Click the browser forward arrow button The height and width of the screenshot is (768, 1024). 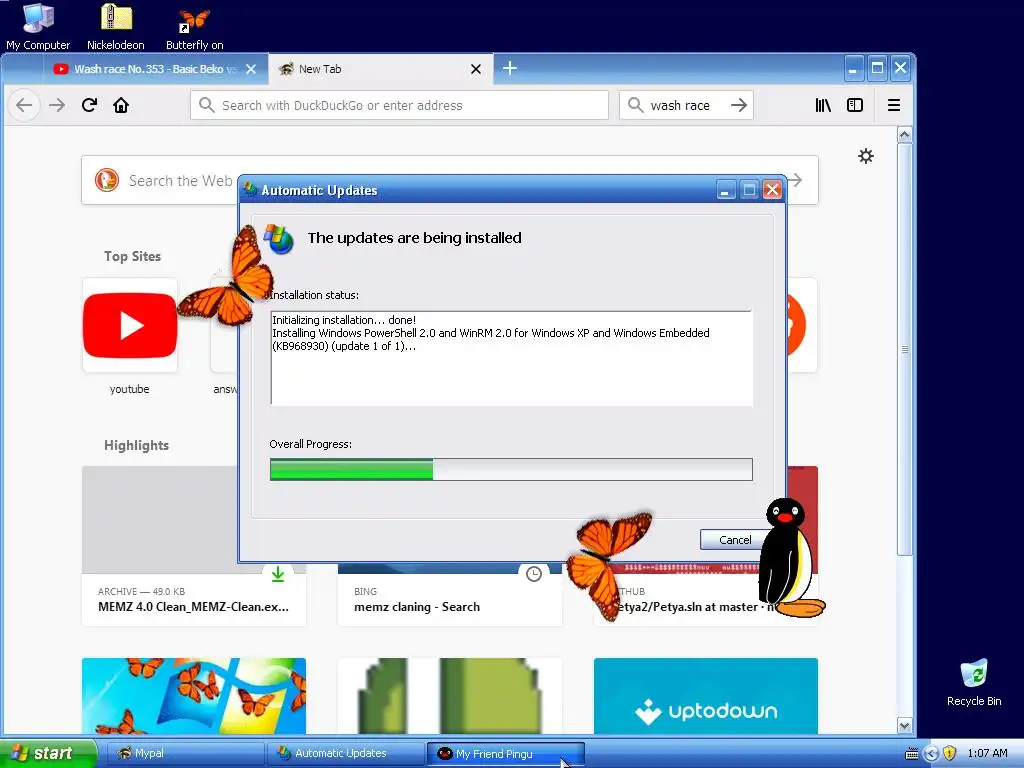[x=57, y=105]
